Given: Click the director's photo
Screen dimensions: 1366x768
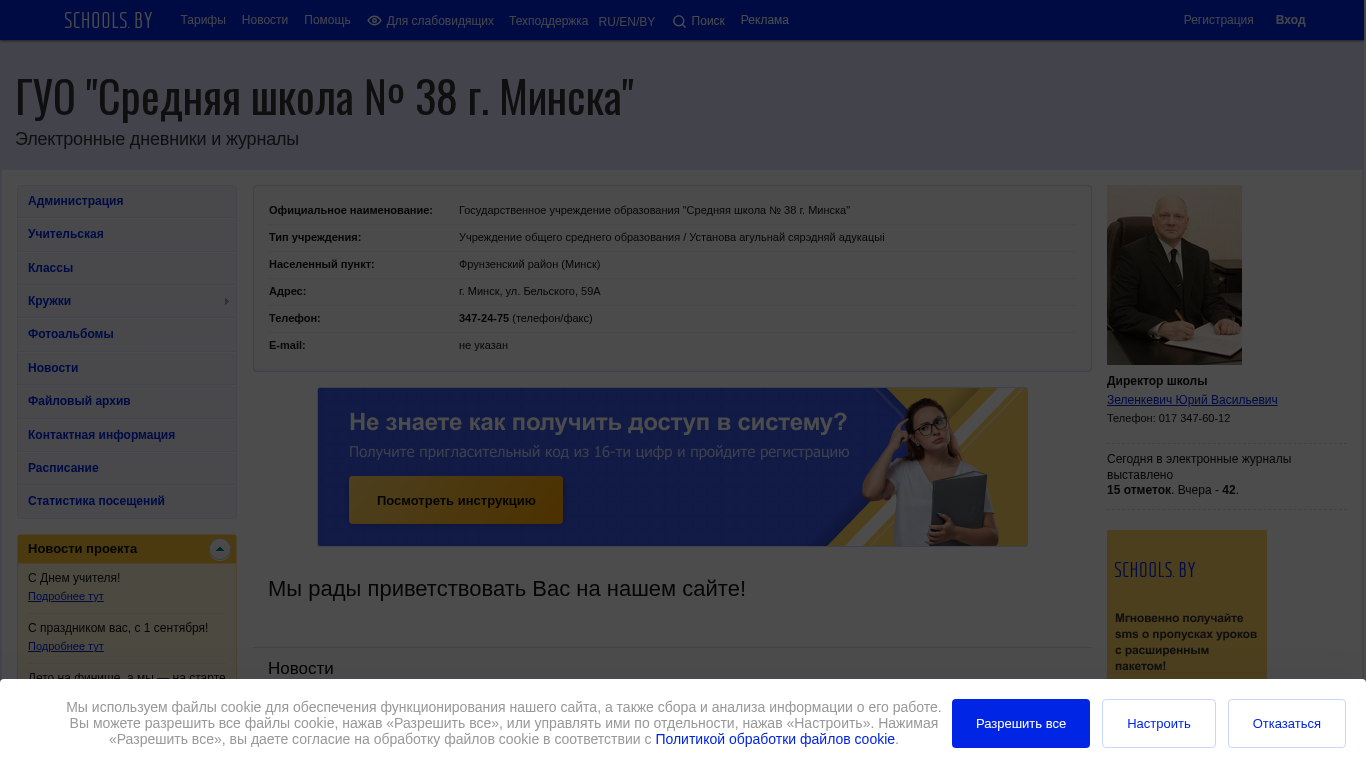Looking at the screenshot, I should (1174, 275).
